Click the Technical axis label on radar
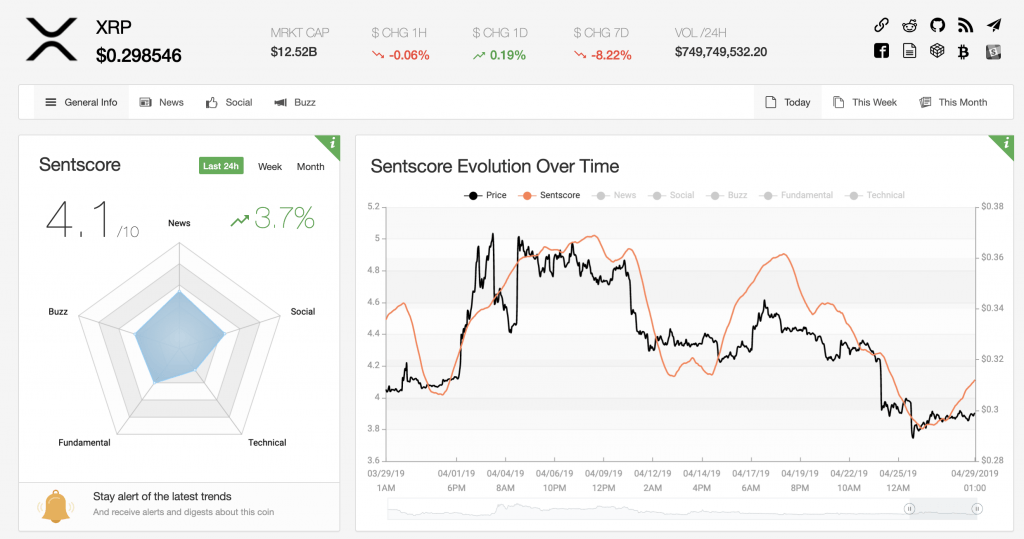The height and width of the screenshot is (539, 1024). tap(267, 442)
